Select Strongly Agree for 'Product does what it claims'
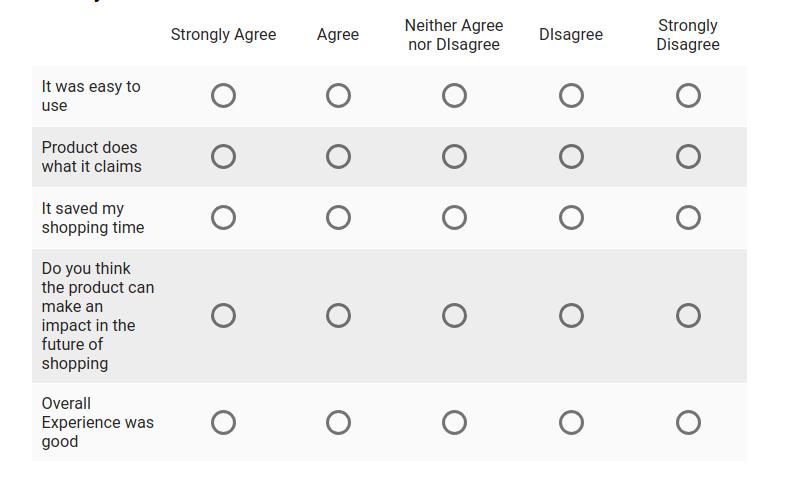This screenshot has width=788, height=494. pyautogui.click(x=223, y=156)
